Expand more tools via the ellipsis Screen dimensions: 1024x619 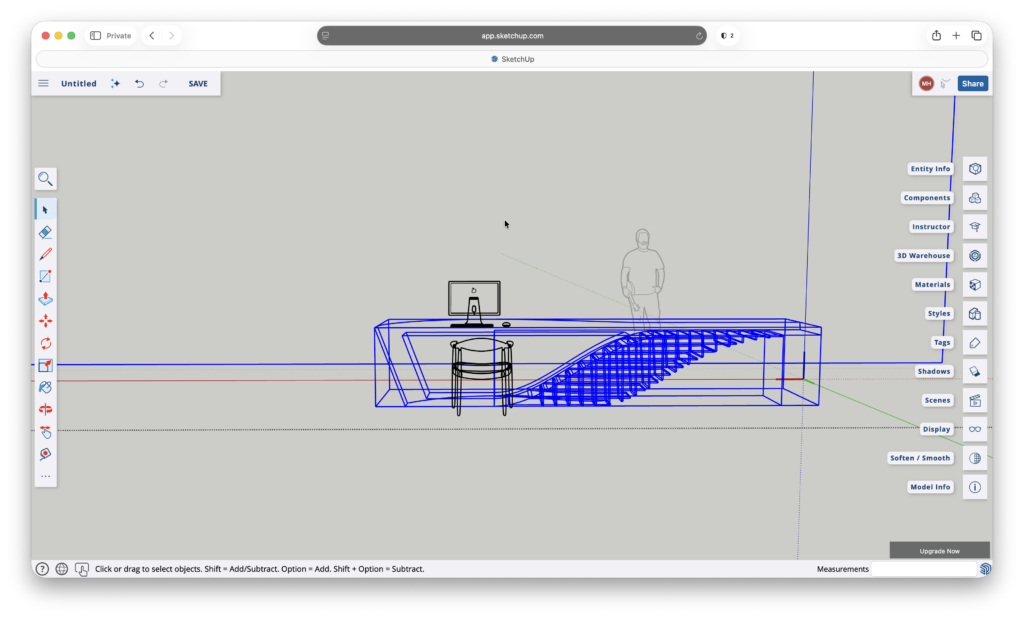coord(45,477)
